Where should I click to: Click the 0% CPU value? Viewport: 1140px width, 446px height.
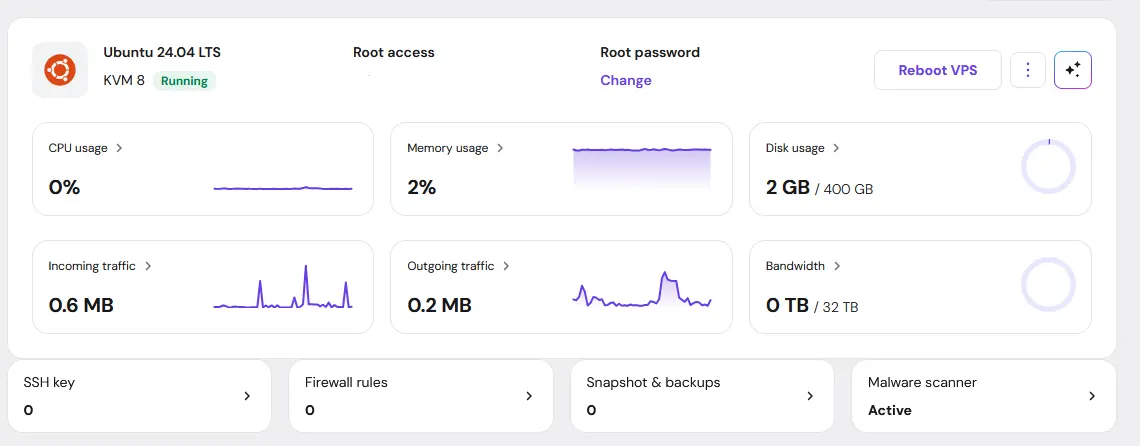click(64, 188)
